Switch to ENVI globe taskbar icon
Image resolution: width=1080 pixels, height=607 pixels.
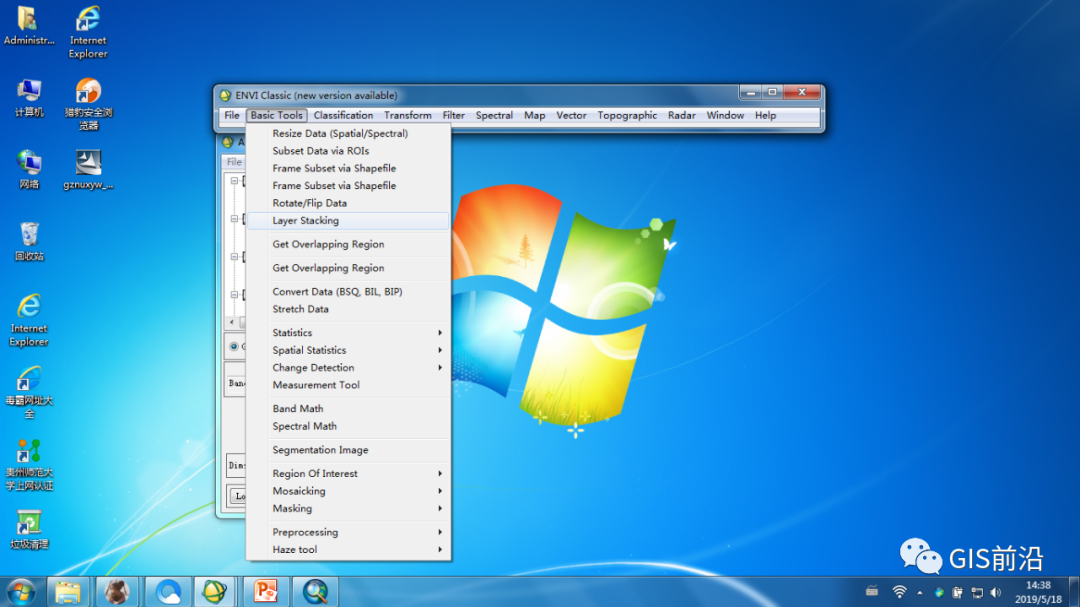click(215, 592)
